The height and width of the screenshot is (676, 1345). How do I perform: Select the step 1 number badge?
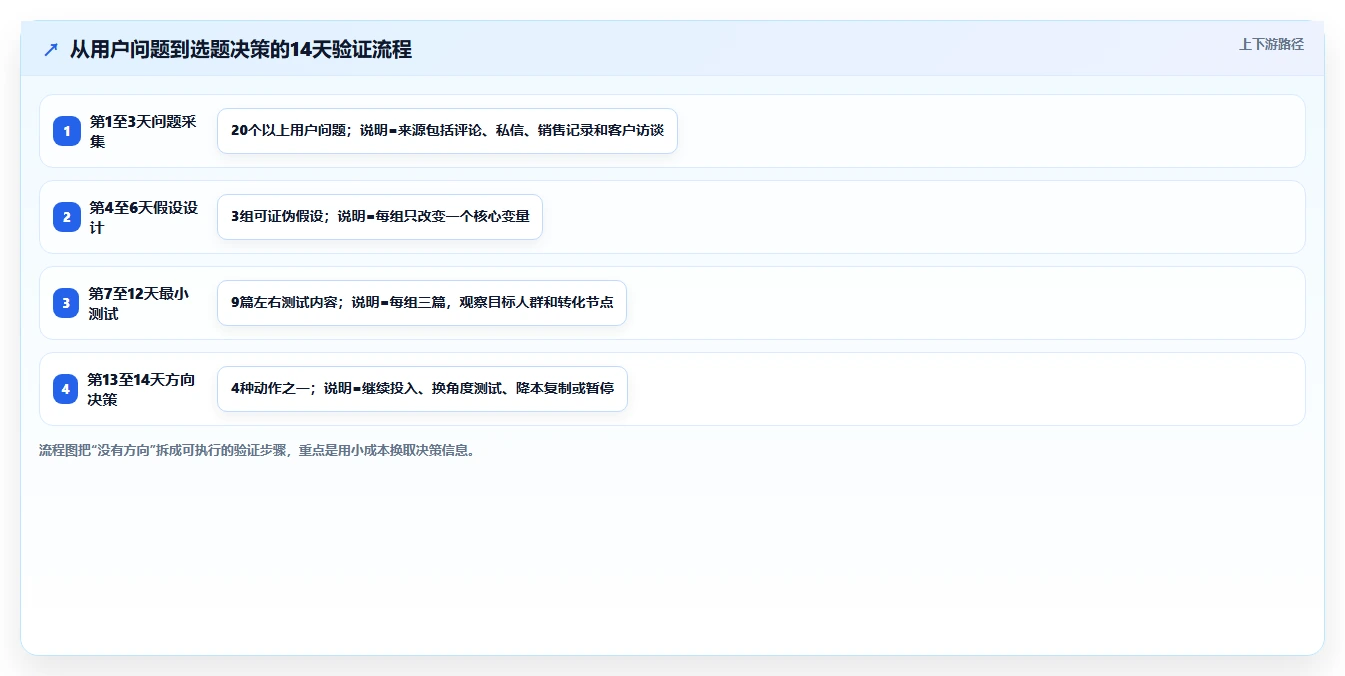(66, 131)
